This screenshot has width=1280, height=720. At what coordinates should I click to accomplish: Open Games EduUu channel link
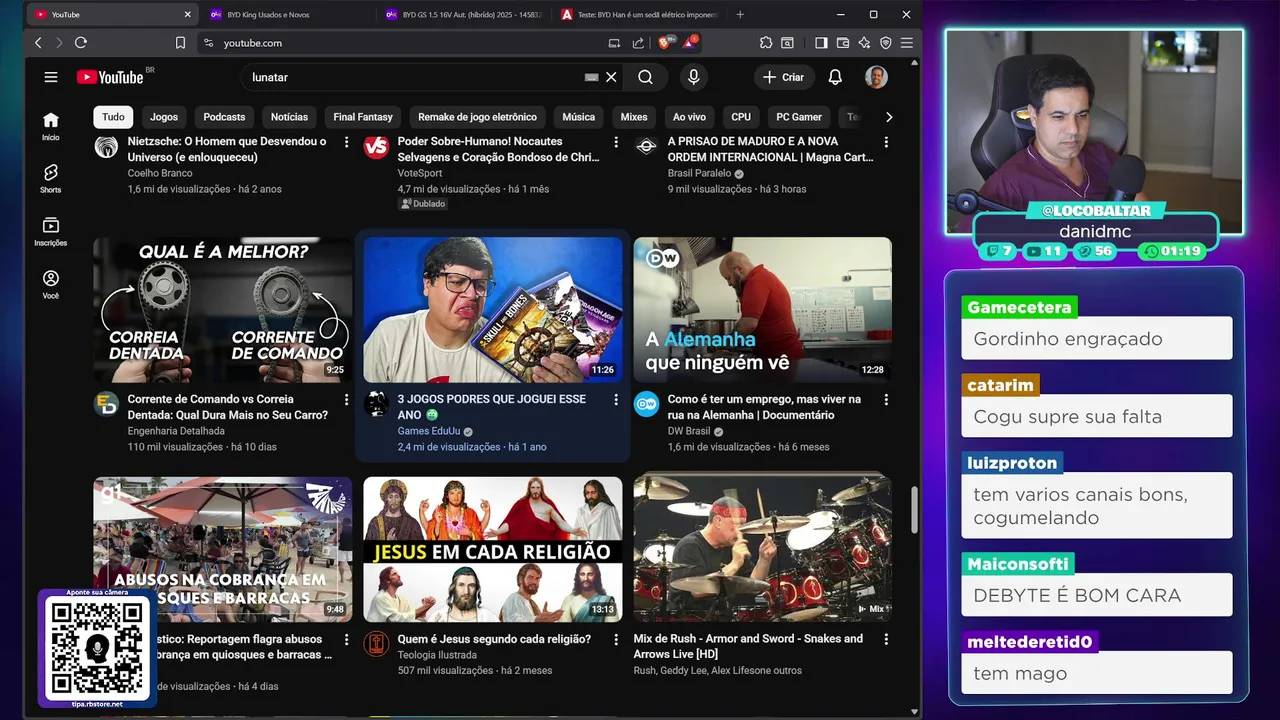(x=427, y=431)
